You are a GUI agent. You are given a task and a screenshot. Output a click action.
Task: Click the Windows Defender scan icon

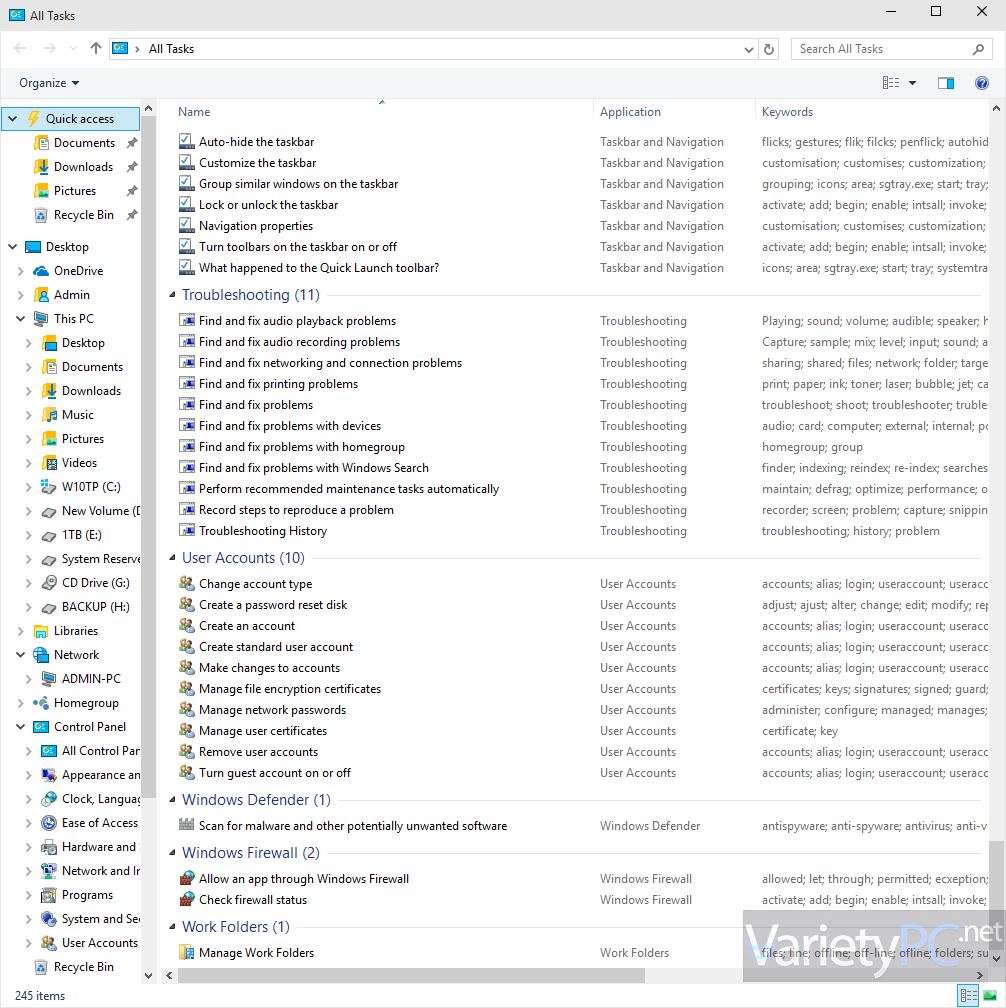point(186,825)
